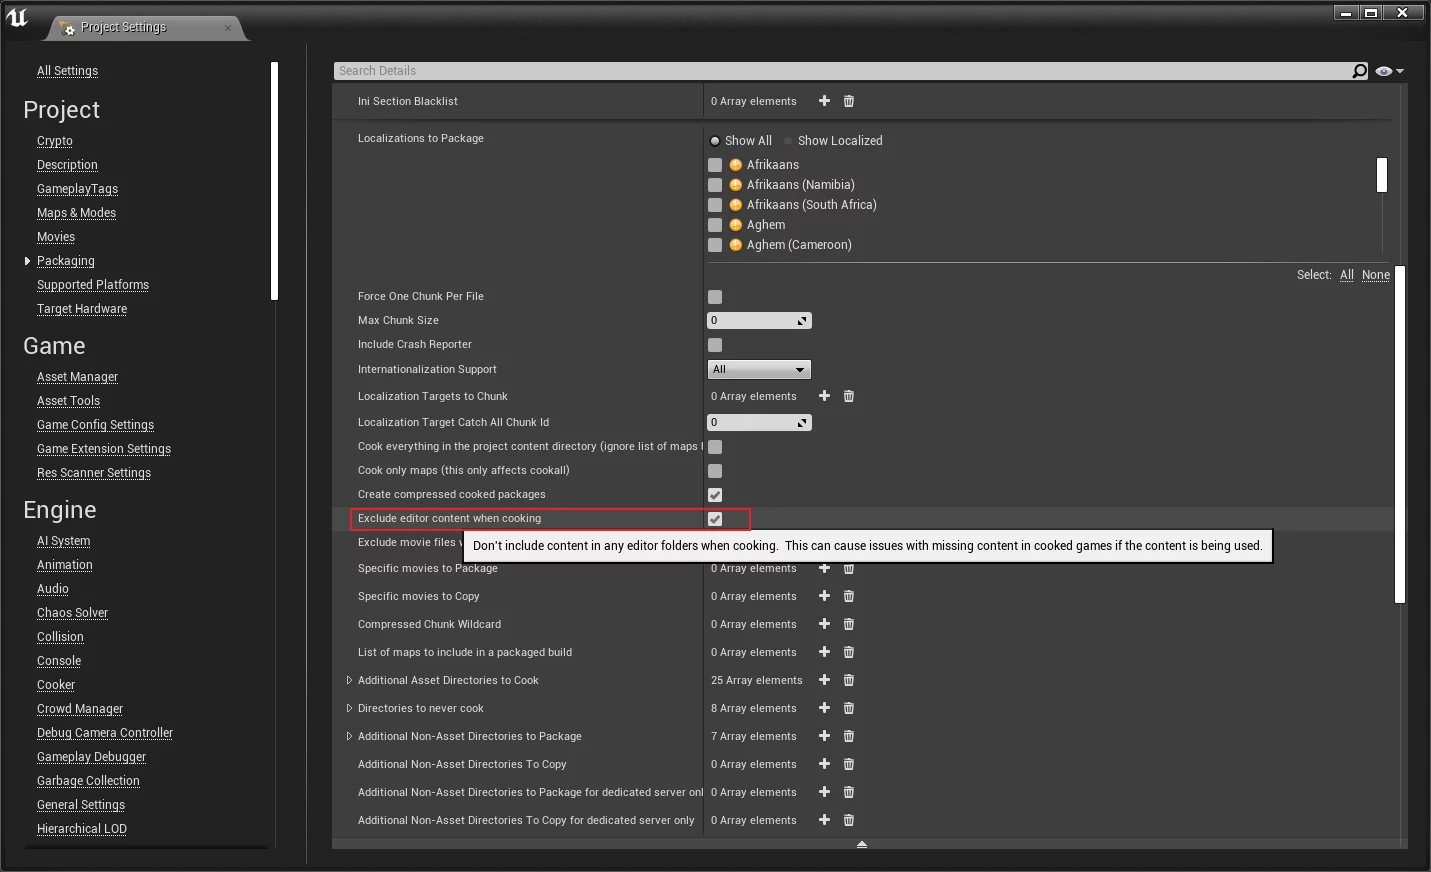Uncheck Create compressed cooked packages
Screen dimensions: 1431x872
click(x=715, y=495)
